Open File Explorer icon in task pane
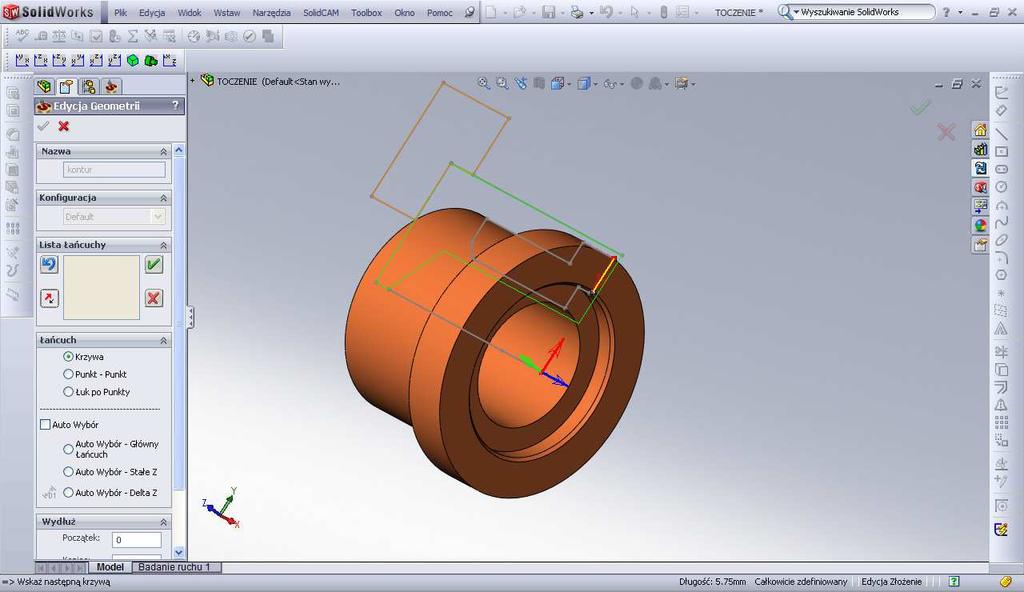The image size is (1024, 592). coord(980,168)
